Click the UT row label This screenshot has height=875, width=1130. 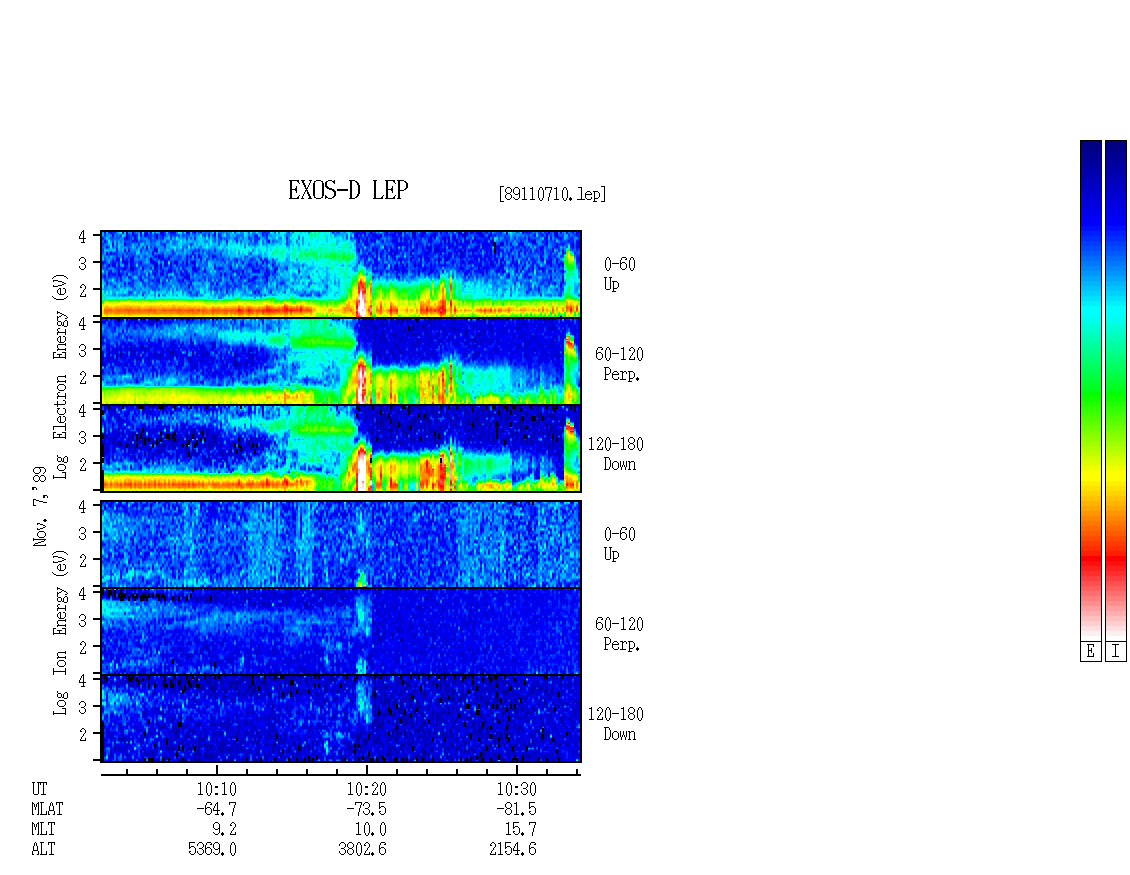(x=39, y=789)
